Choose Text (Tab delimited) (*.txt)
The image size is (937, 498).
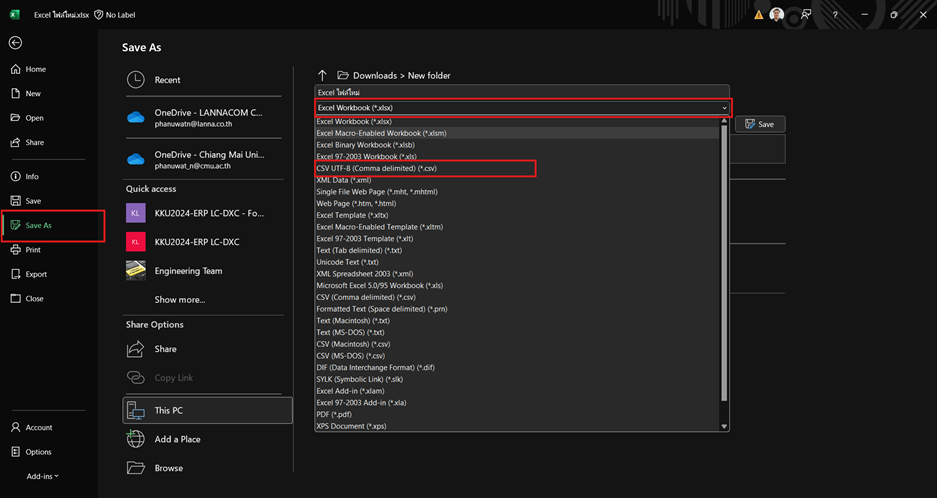click(518, 250)
